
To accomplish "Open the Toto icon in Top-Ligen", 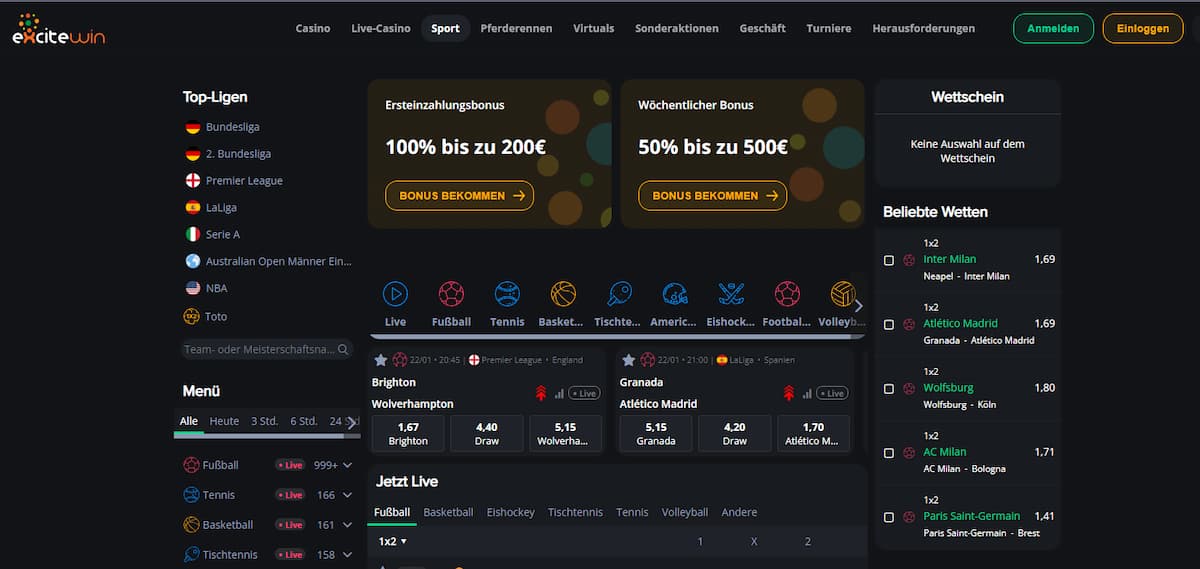I will tap(192, 316).
